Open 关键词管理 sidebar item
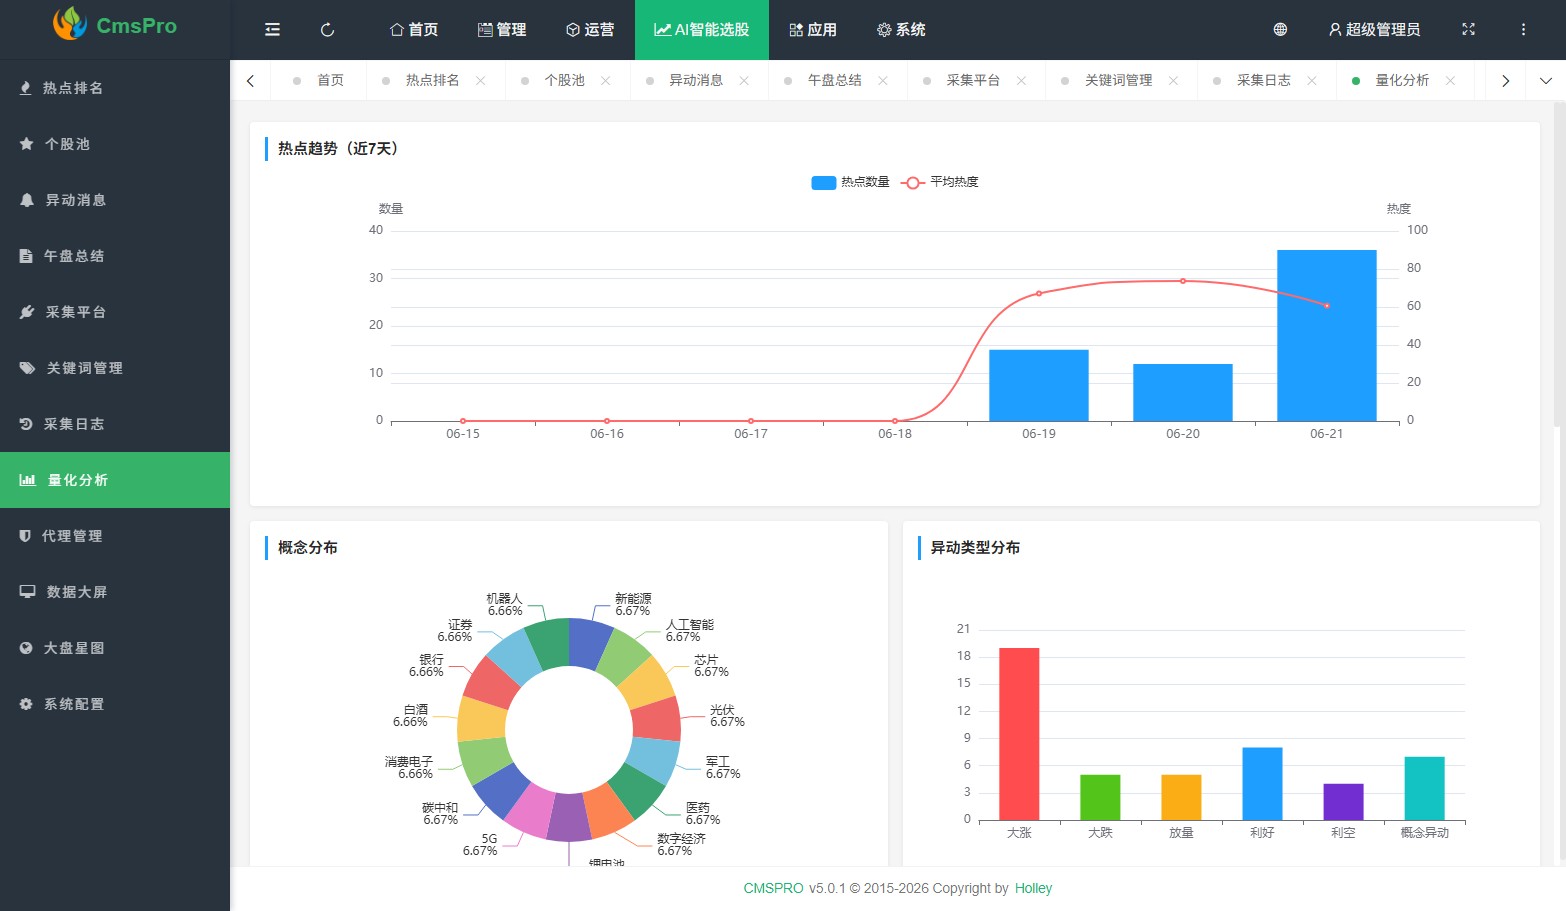Image resolution: width=1566 pixels, height=911 pixels. tap(115, 368)
